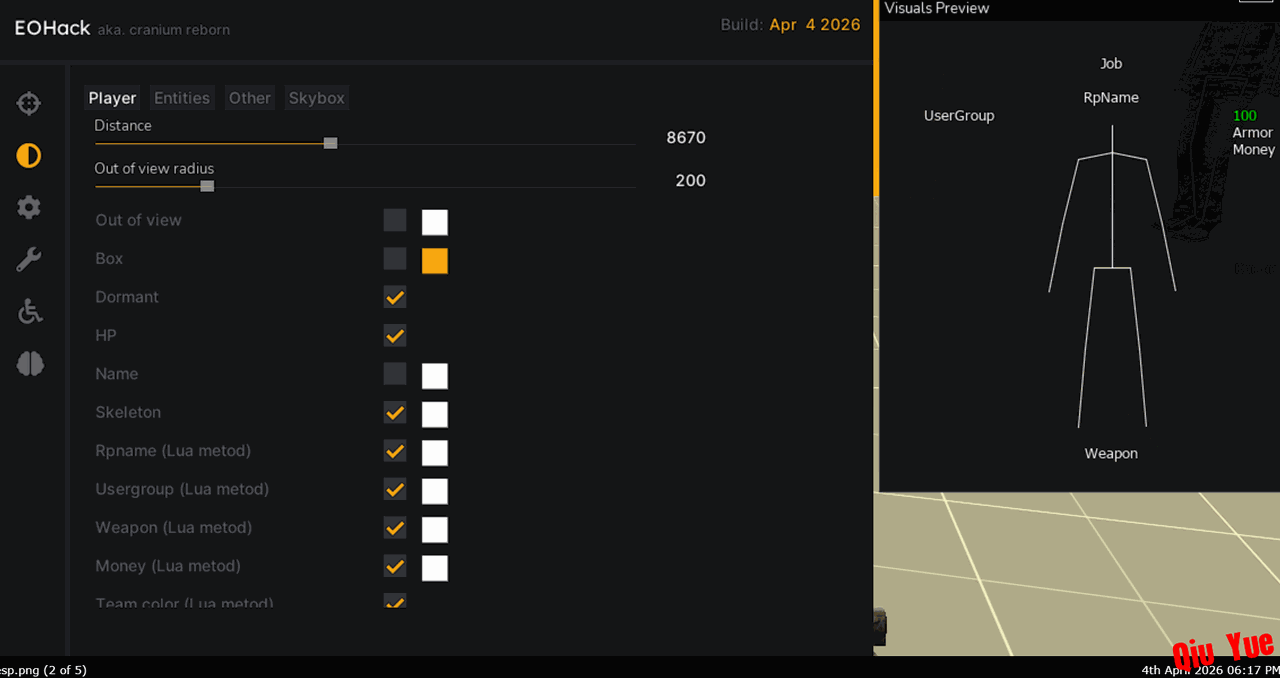The width and height of the screenshot is (1280, 678).
Task: Enable the Out of view checkbox
Action: tap(395, 220)
